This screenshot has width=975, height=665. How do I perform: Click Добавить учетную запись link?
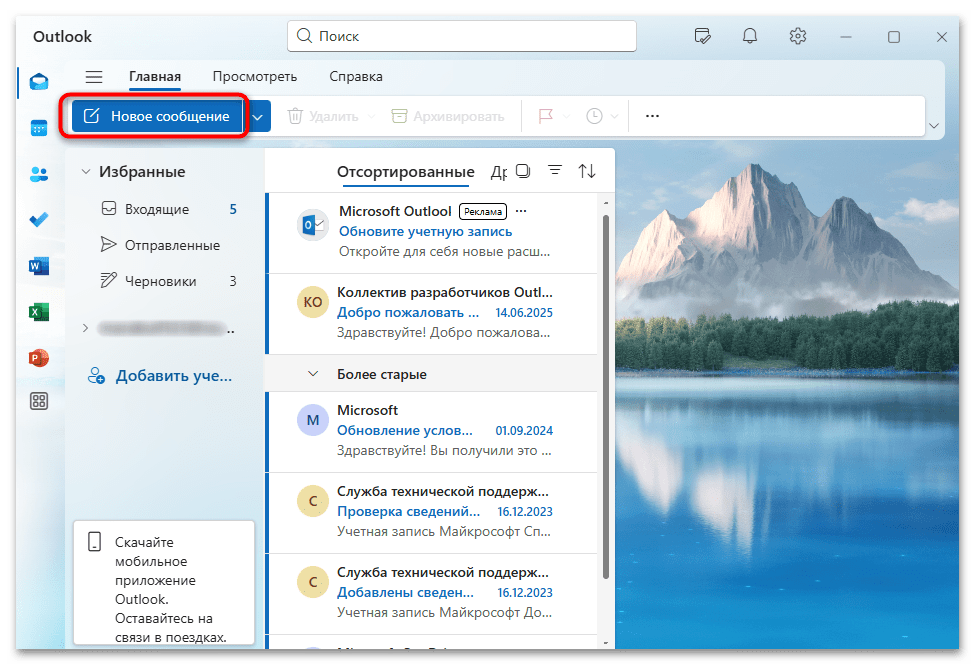[x=159, y=376]
